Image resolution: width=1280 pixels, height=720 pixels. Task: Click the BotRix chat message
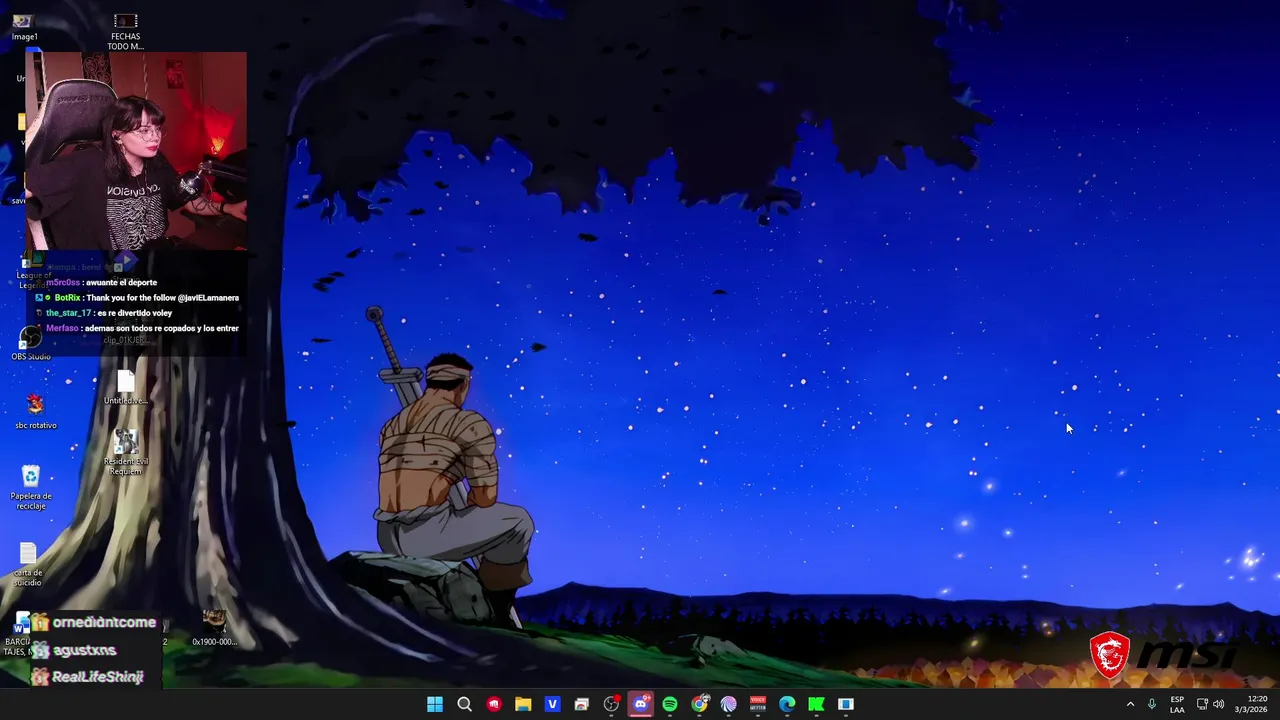point(137,298)
